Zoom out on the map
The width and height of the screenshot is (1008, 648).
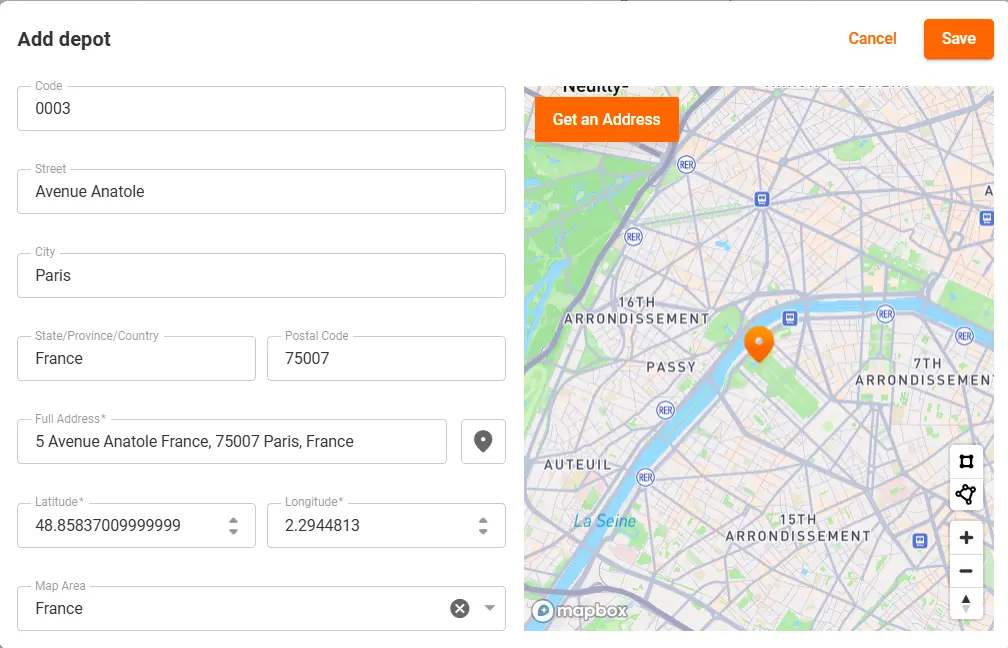pyautogui.click(x=965, y=571)
